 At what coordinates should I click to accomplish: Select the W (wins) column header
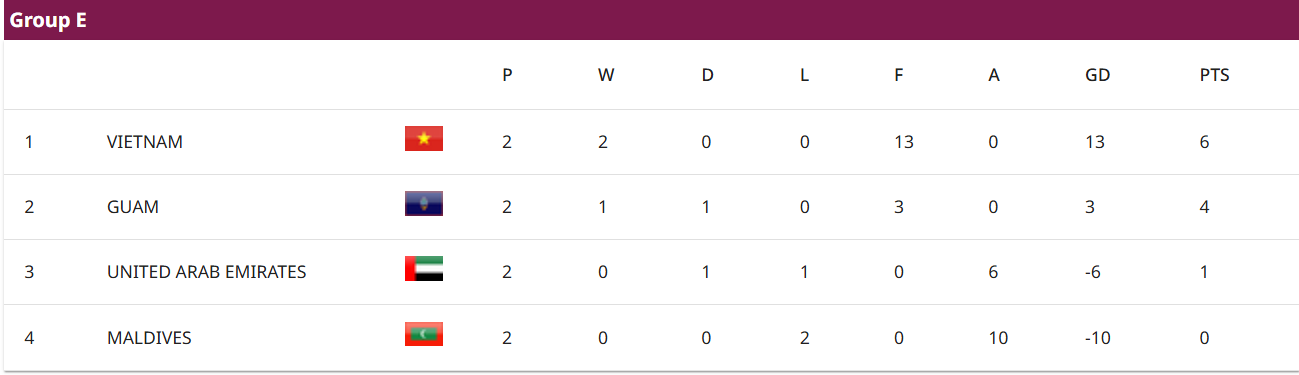606,75
